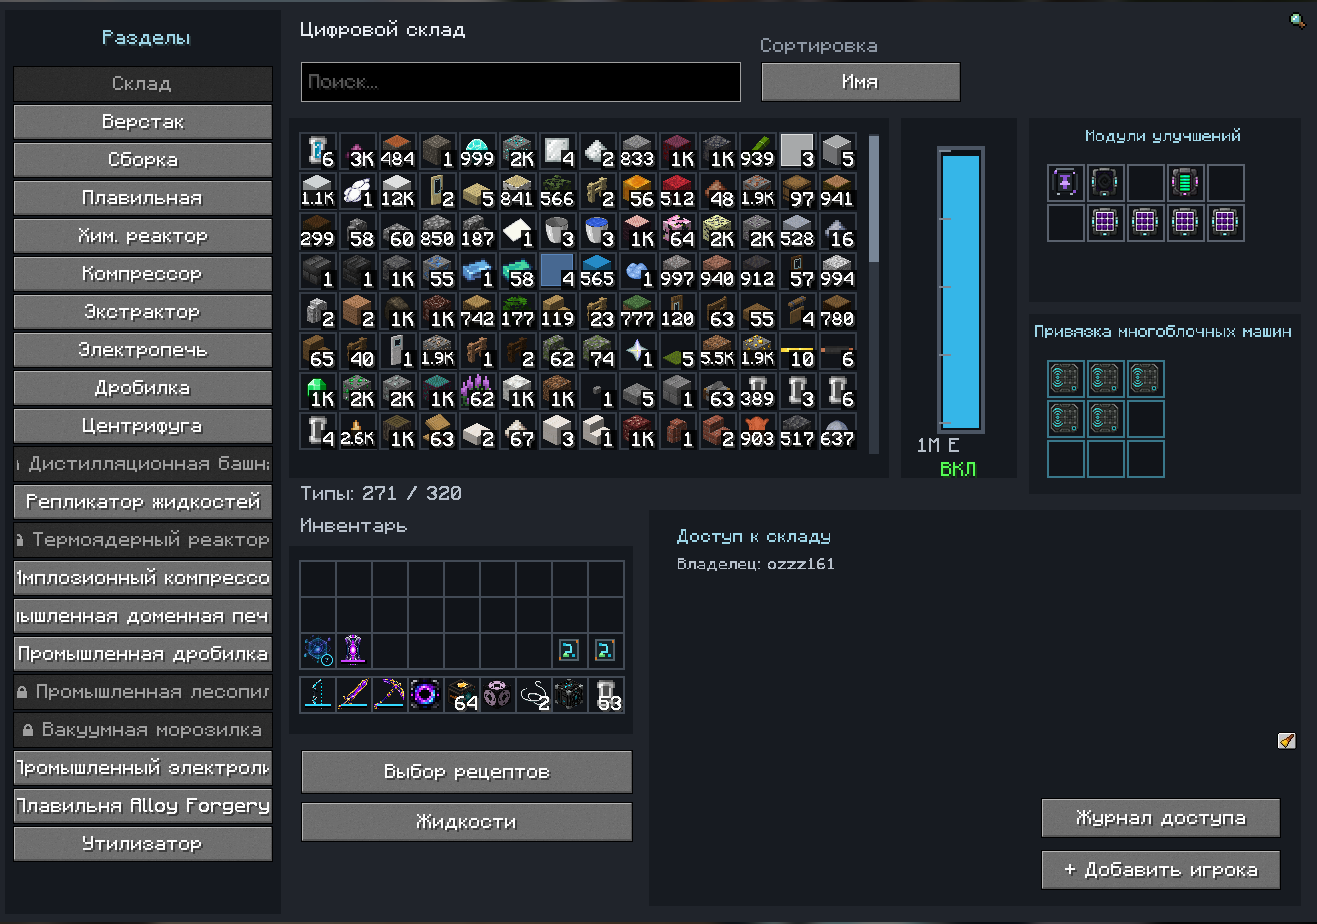The image size is (1317, 924).
Task: Select the purple lilac flowers showing 62
Action: pyautogui.click(x=477, y=392)
